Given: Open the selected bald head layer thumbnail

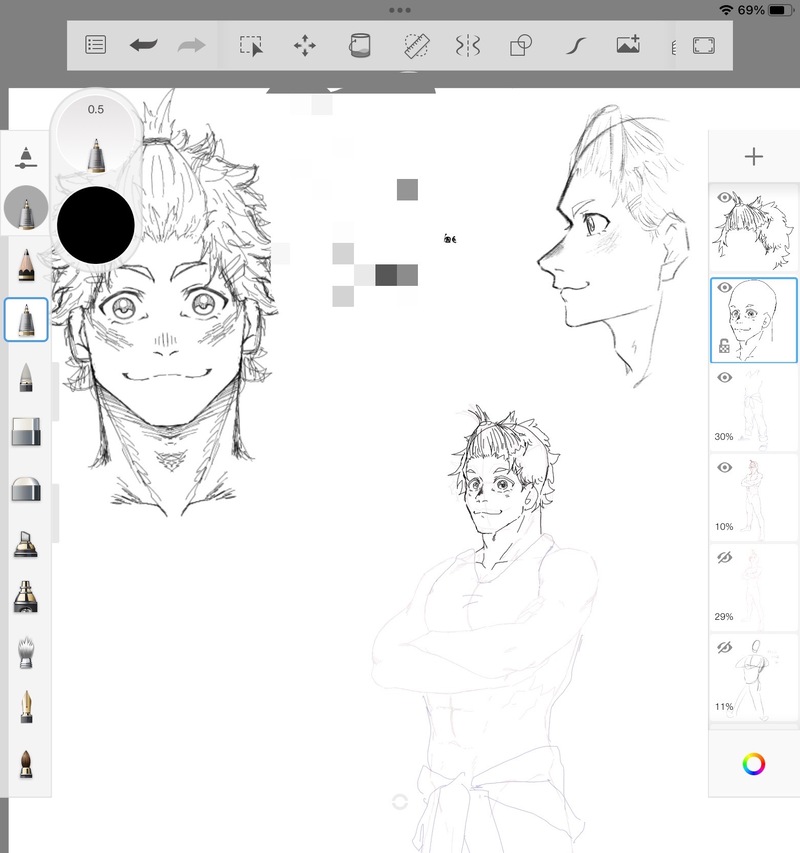Looking at the screenshot, I should [x=754, y=320].
